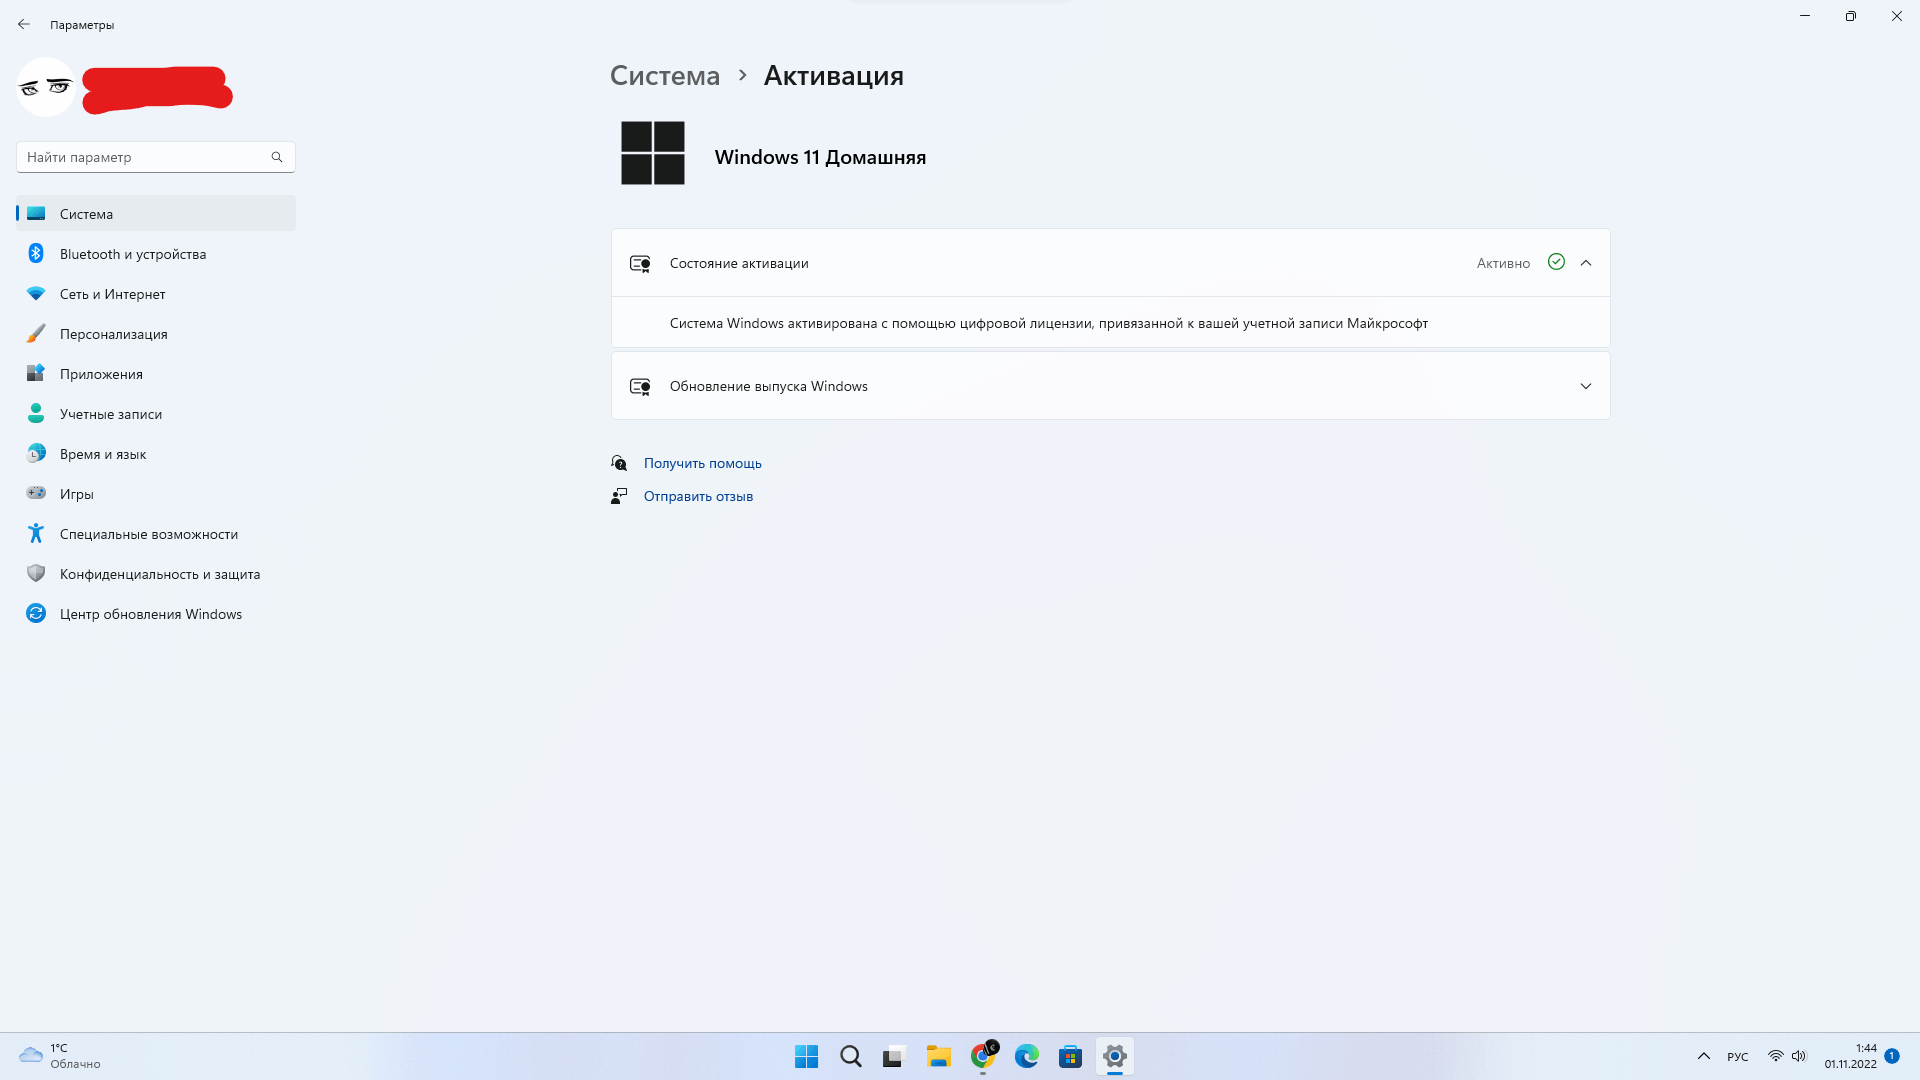
Task: Click the Активно status text
Action: pyautogui.click(x=1503, y=263)
